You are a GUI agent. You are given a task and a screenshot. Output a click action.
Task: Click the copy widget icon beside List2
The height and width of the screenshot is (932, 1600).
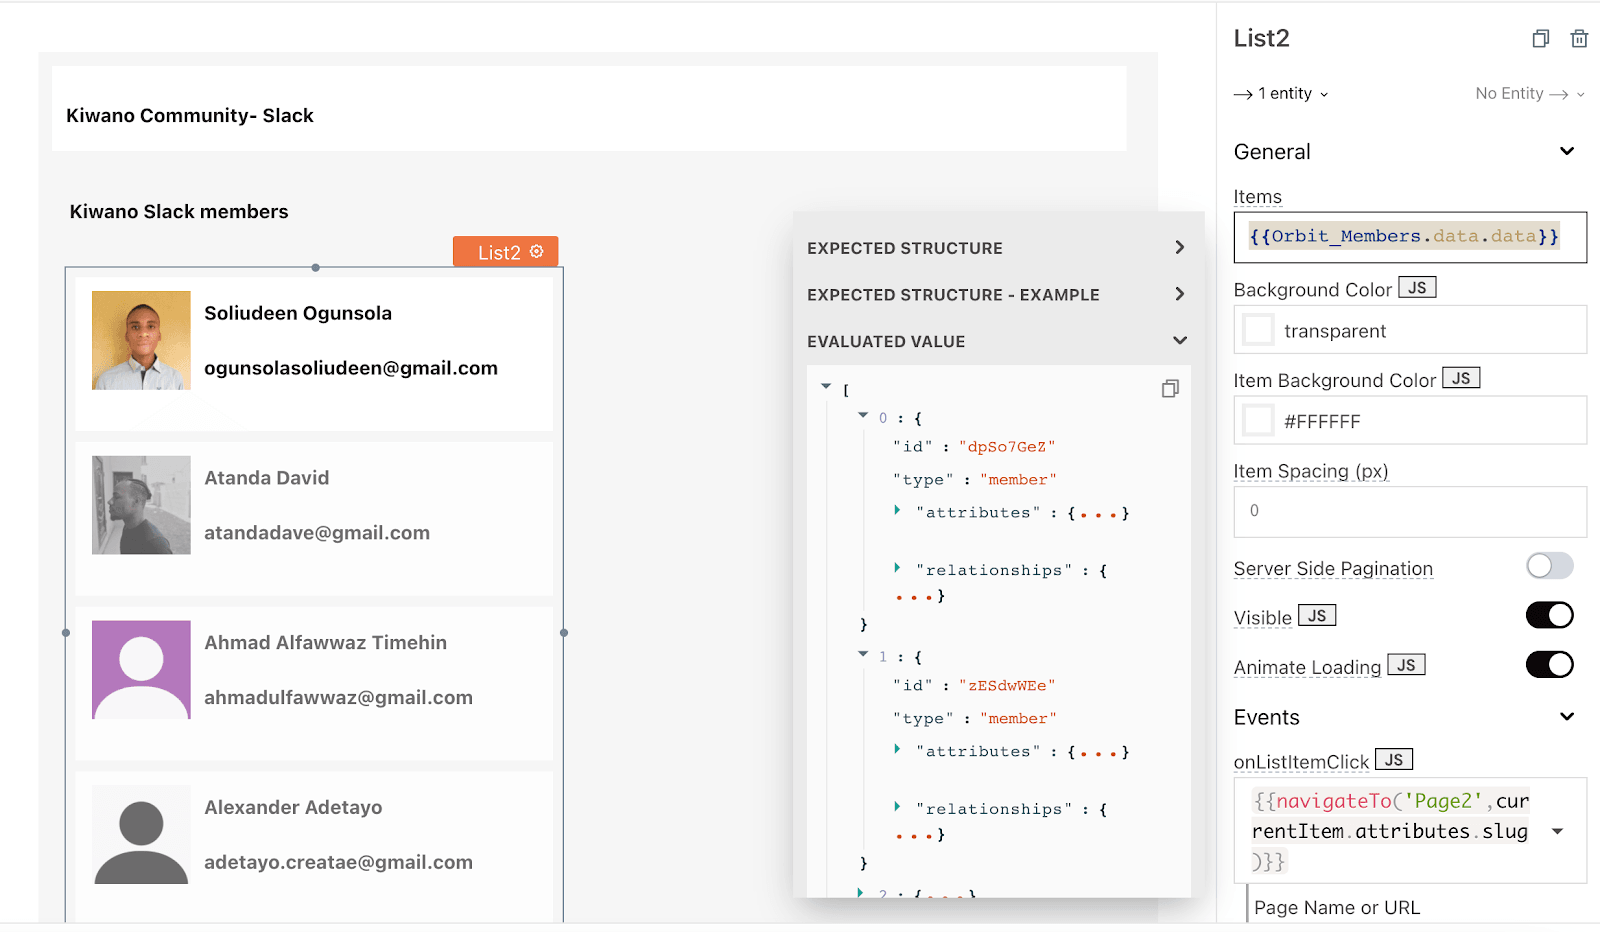(1540, 39)
